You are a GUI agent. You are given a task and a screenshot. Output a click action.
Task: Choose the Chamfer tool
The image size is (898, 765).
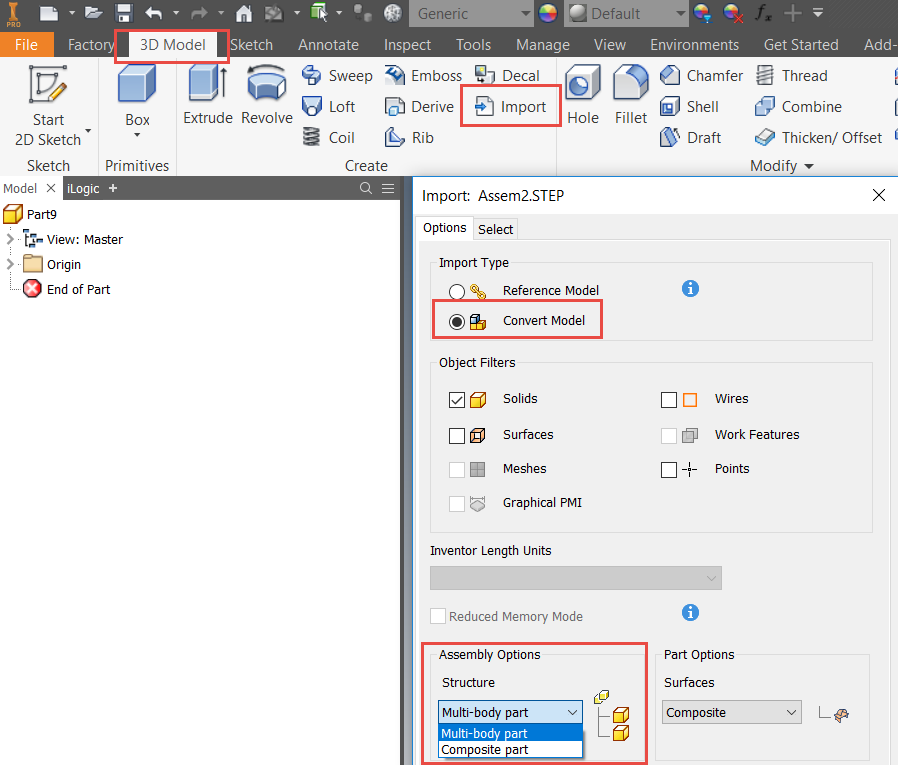pyautogui.click(x=701, y=76)
